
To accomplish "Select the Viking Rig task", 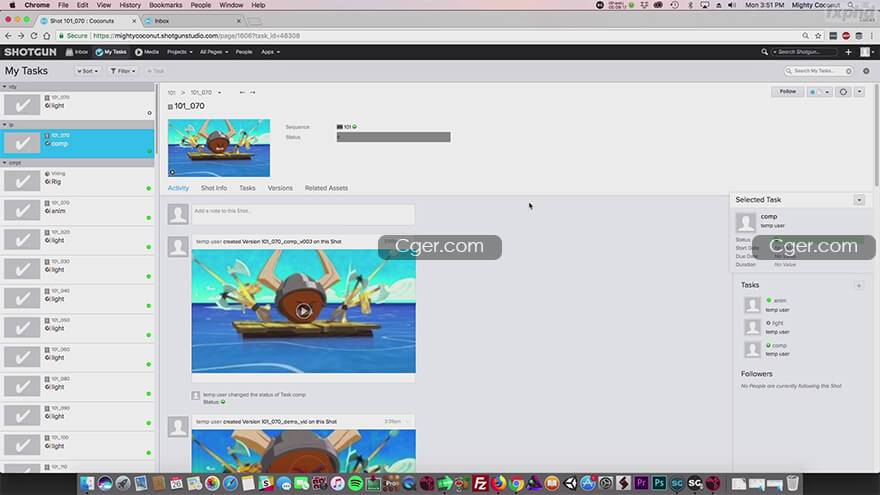I will pyautogui.click(x=77, y=181).
